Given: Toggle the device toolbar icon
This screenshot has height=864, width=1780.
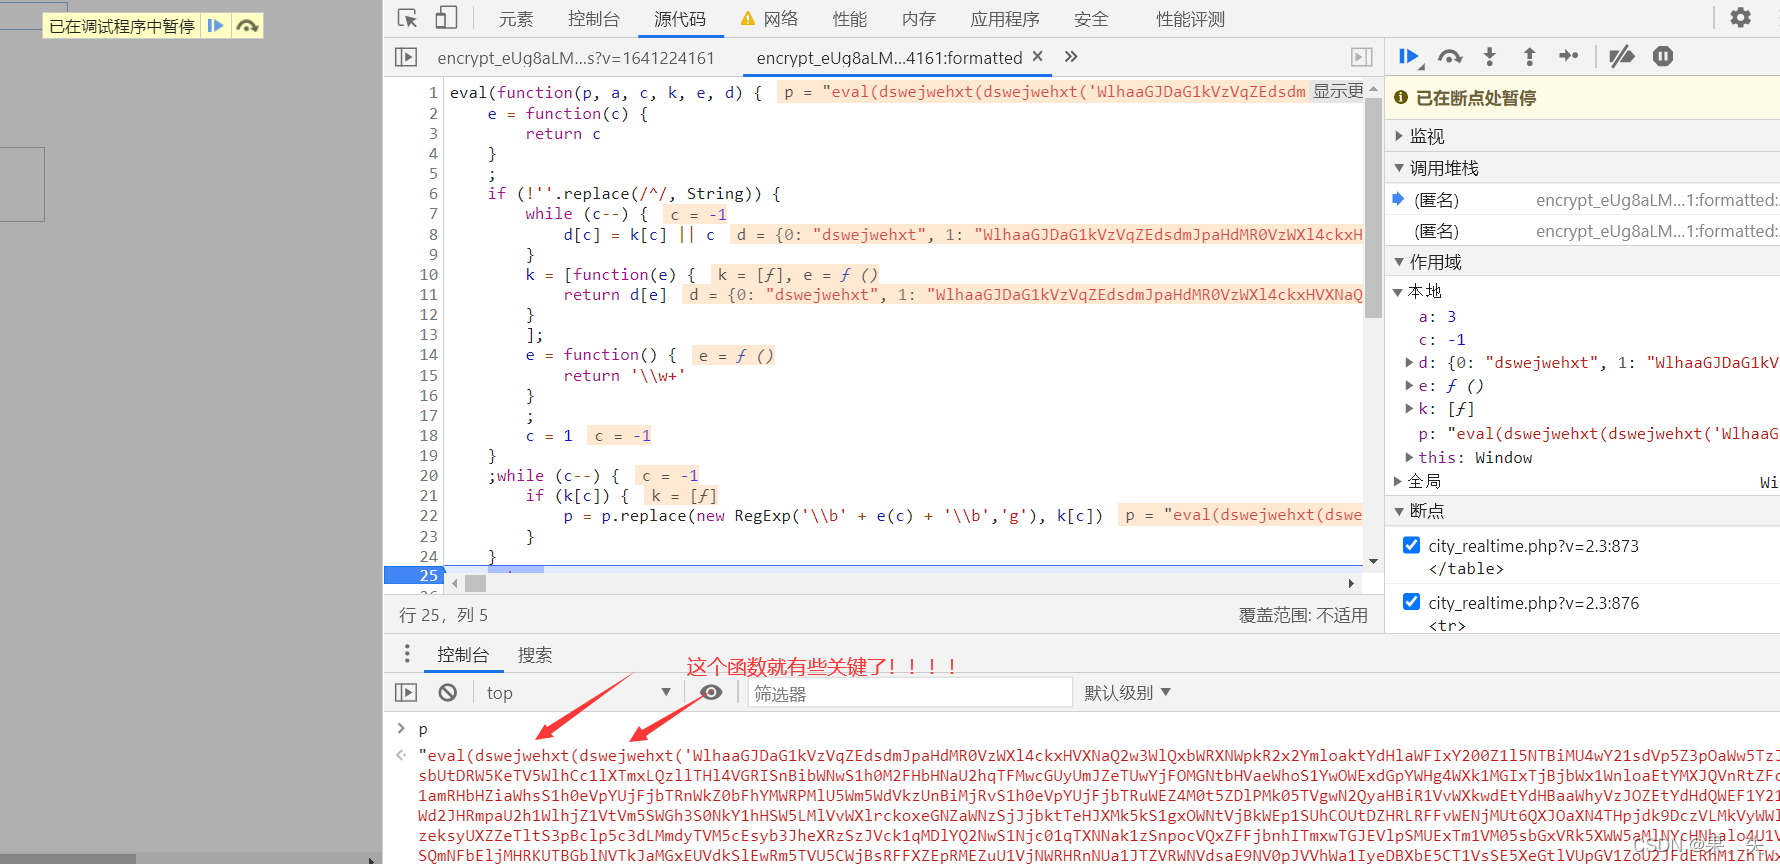Looking at the screenshot, I should pos(446,18).
